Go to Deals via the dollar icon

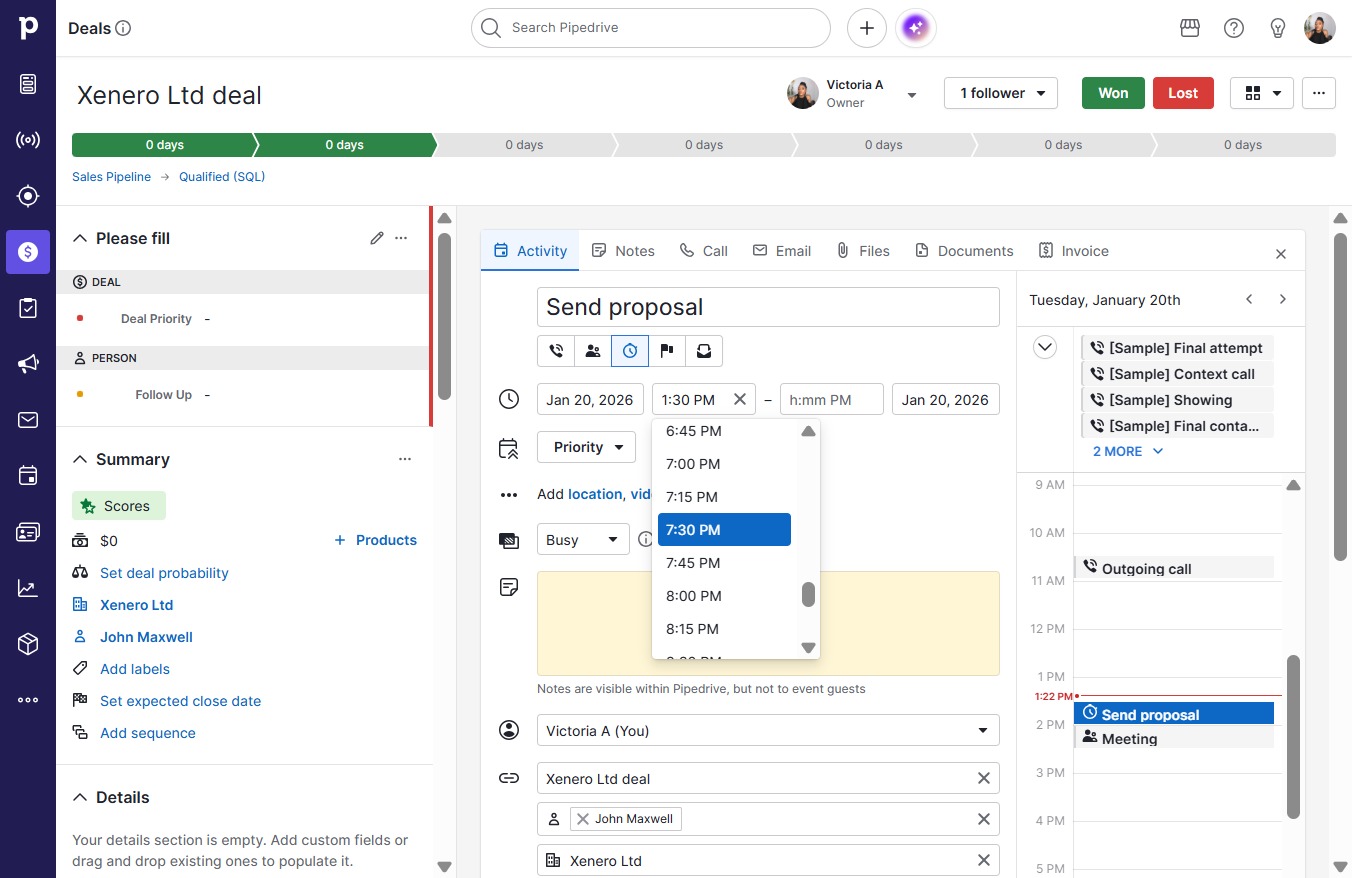tap(28, 252)
